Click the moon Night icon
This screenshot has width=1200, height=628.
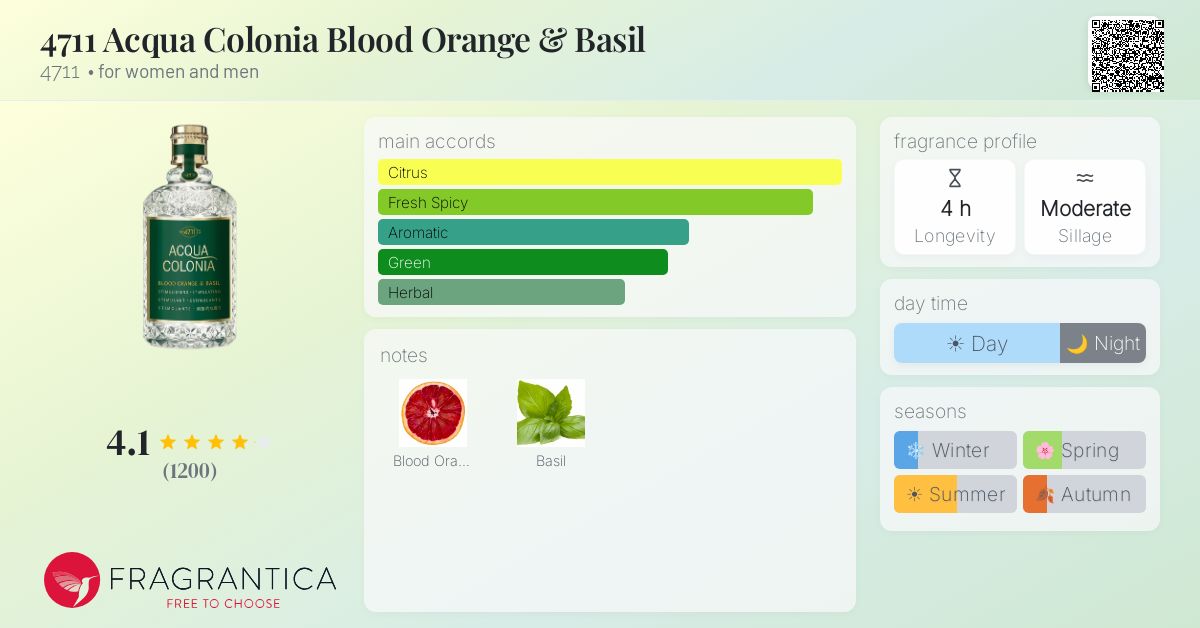point(1077,344)
